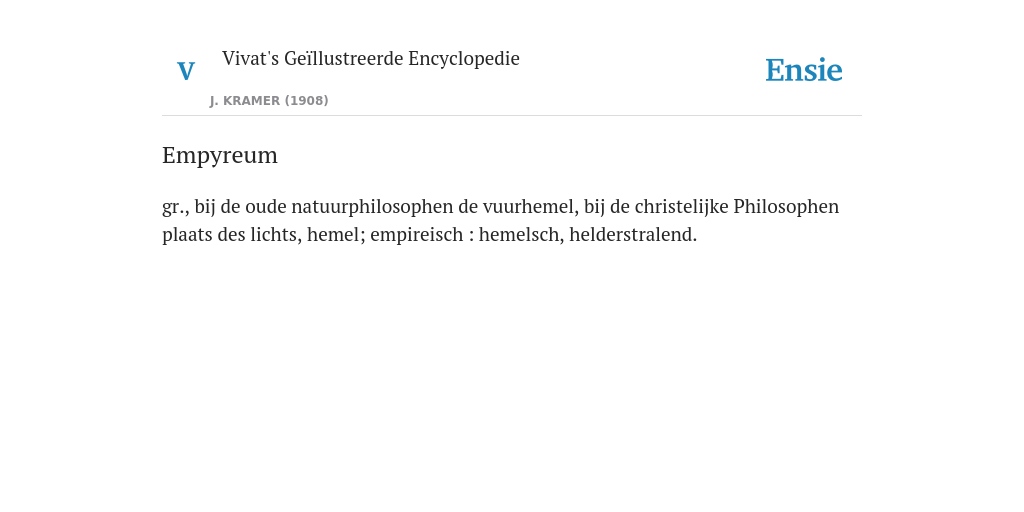Select the J. KRAMER (1908) author label
1024x512 pixels.
click(269, 101)
